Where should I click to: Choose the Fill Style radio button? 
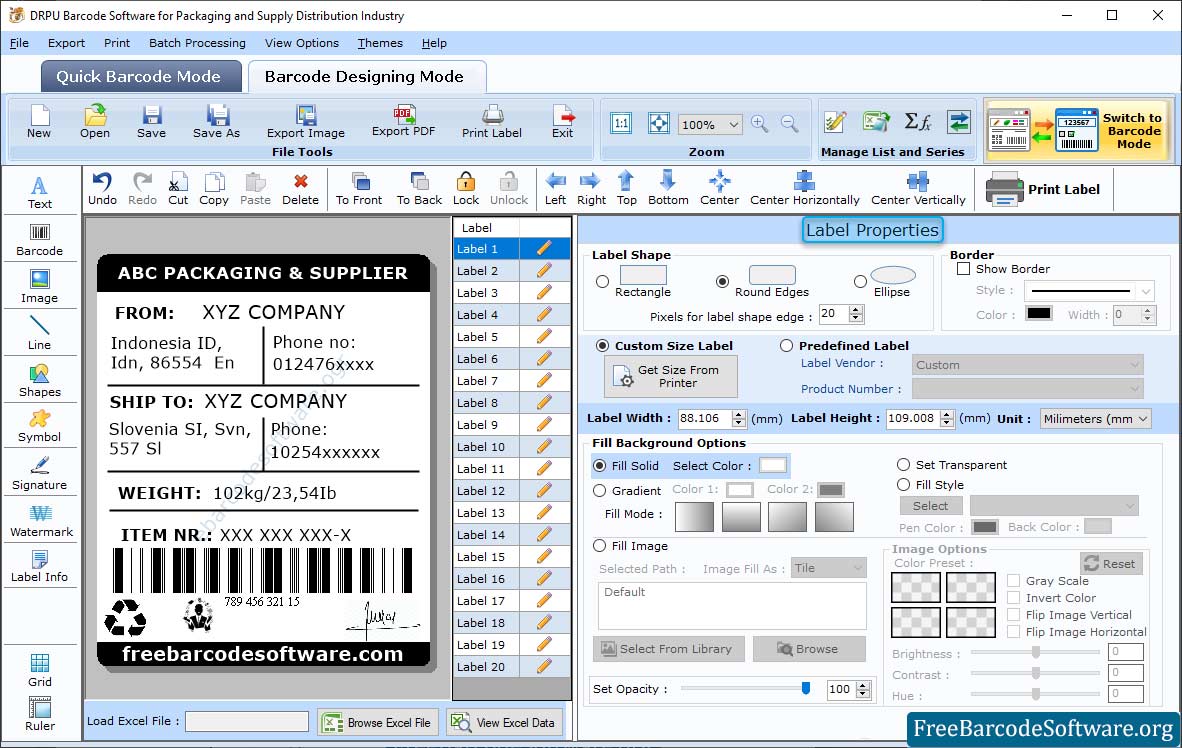pyautogui.click(x=903, y=485)
